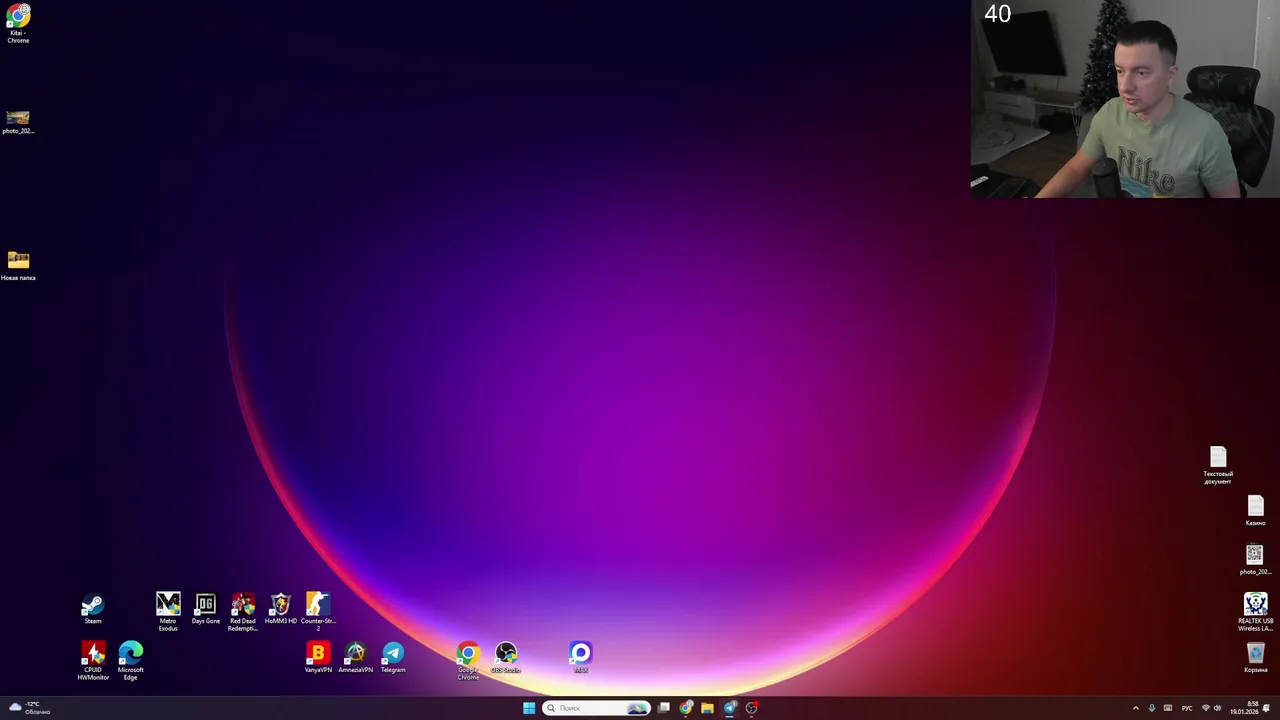Select the Red Dead Redemption shortcut
This screenshot has width=1280, height=720.
243,611
